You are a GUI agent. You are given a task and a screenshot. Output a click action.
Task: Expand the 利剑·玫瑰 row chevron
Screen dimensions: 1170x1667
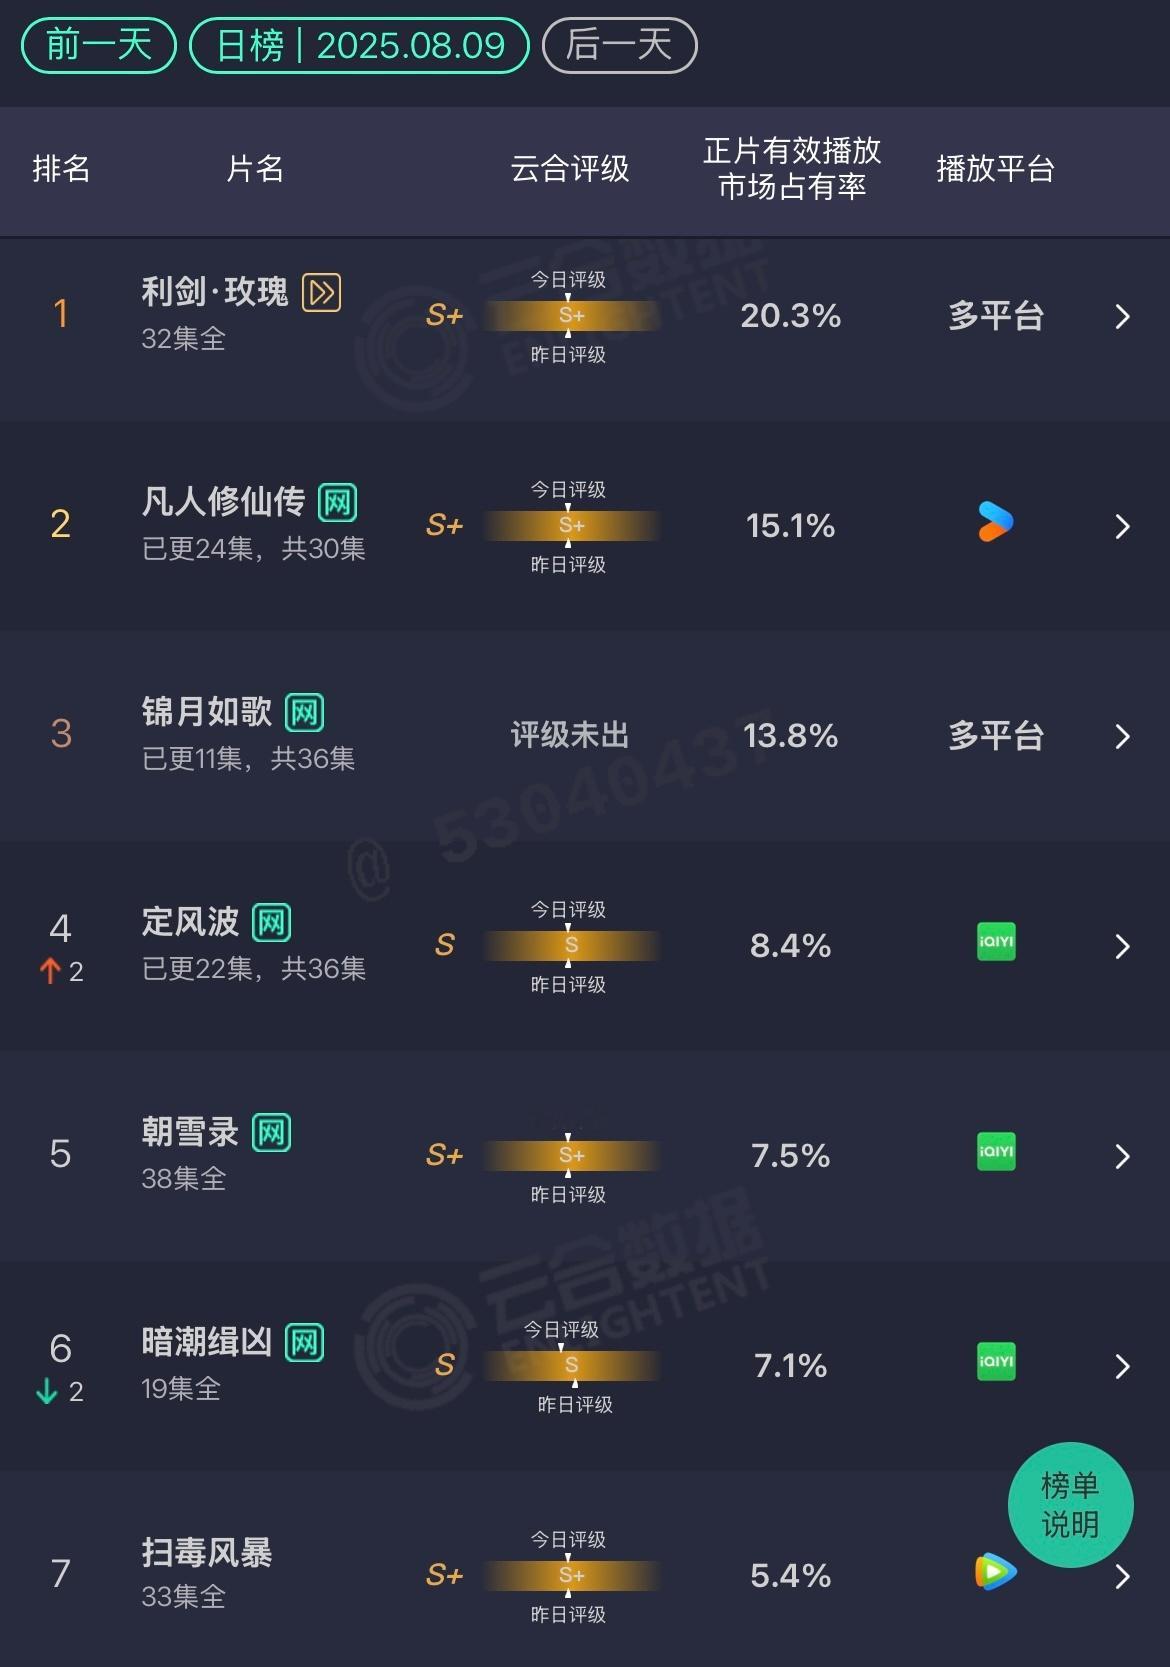pyautogui.click(x=1122, y=317)
